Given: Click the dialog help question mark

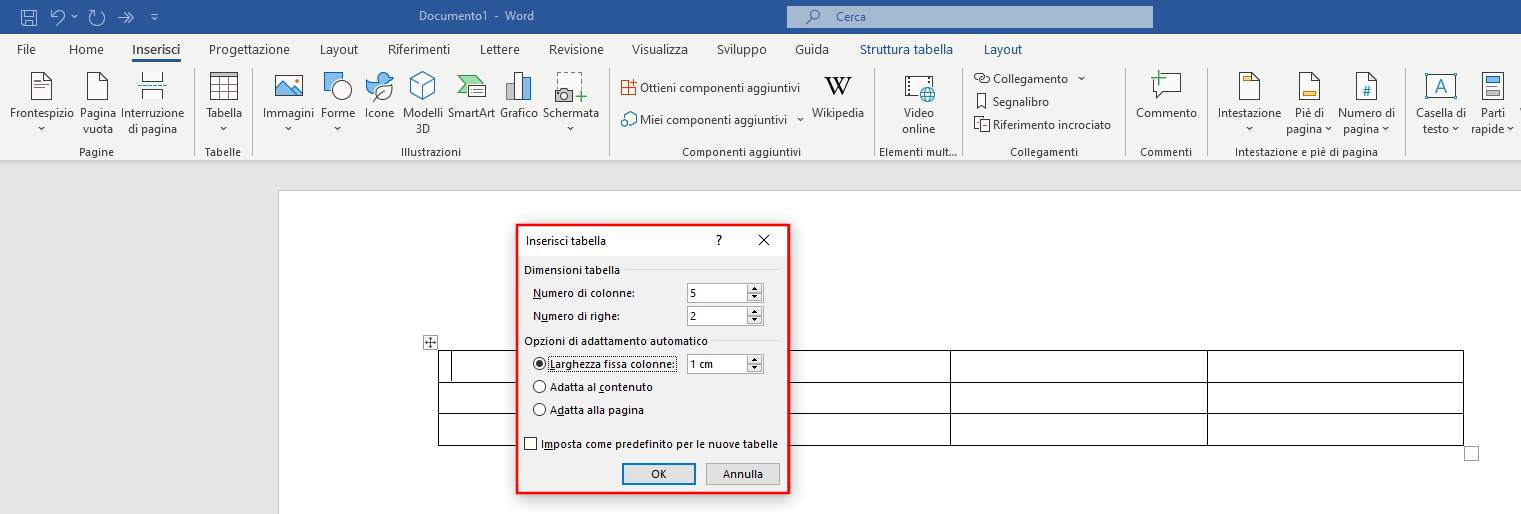Looking at the screenshot, I should (718, 241).
